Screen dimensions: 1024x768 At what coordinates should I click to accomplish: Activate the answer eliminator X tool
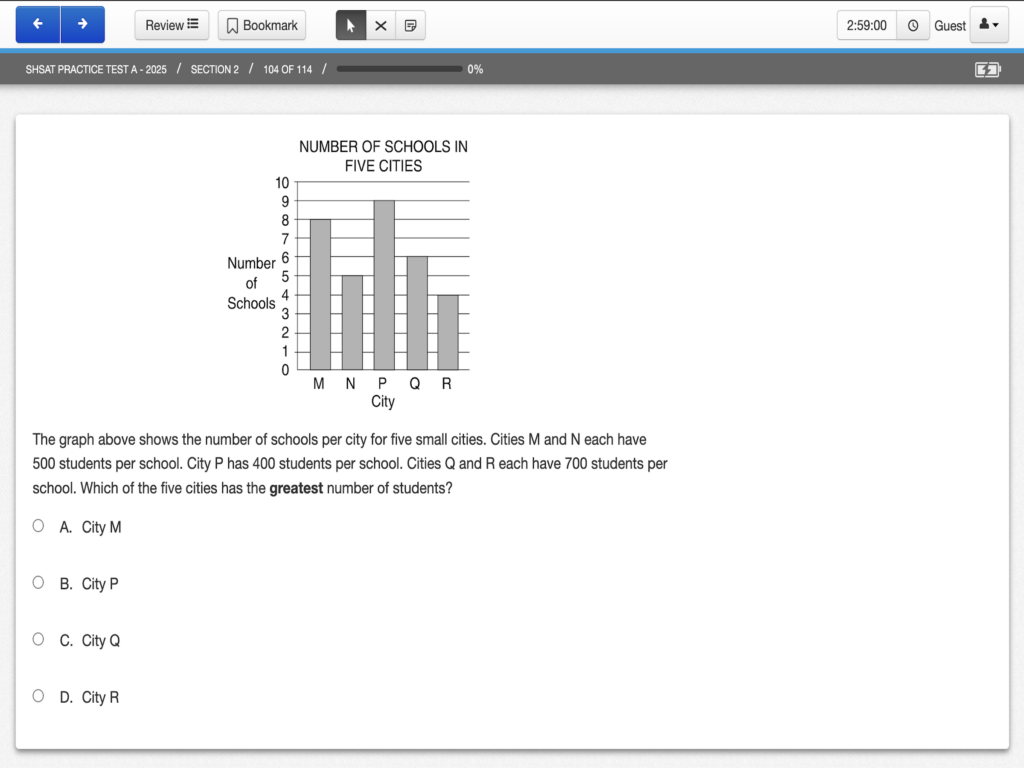click(x=379, y=25)
